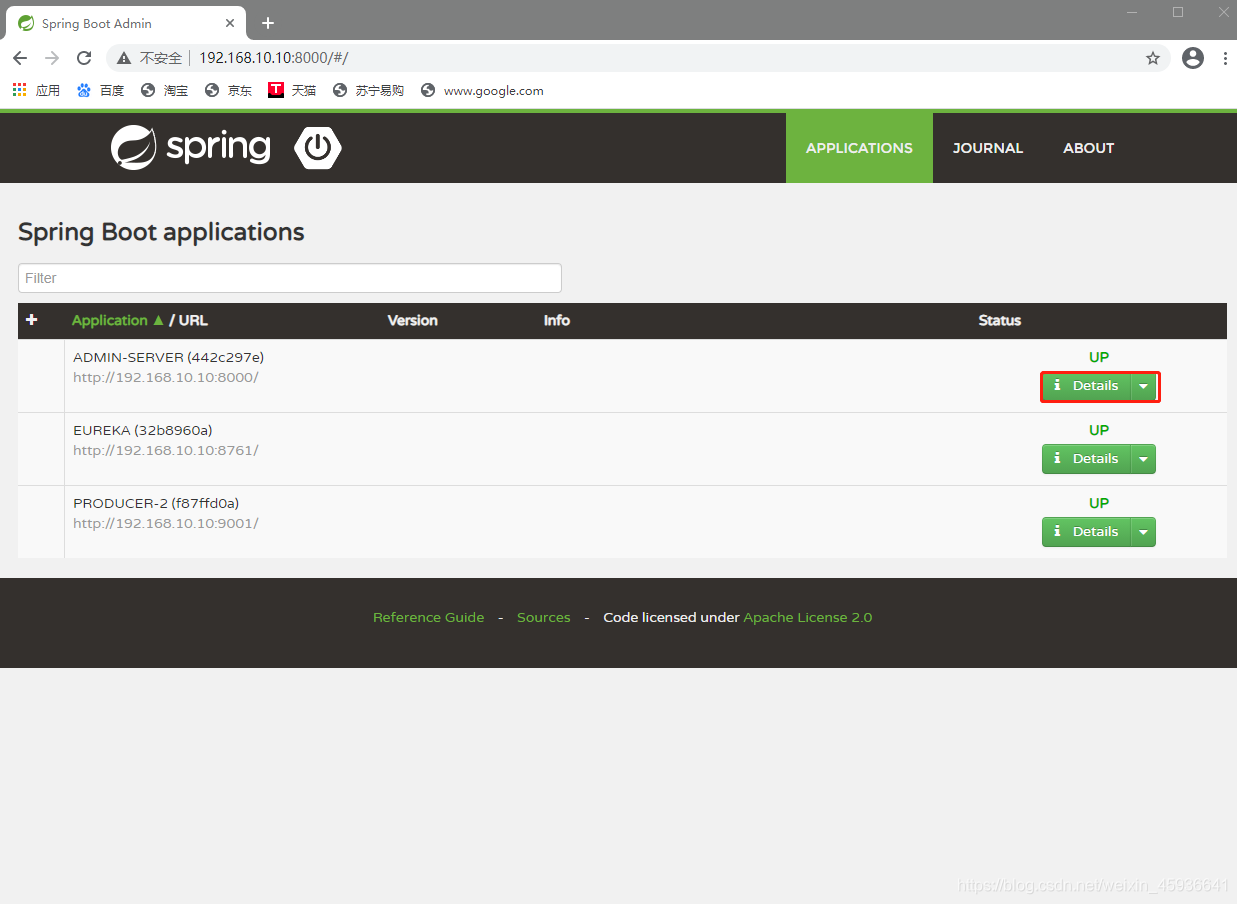Click UP status of EUREKA
Screen dimensions: 1237x904
click(1099, 430)
